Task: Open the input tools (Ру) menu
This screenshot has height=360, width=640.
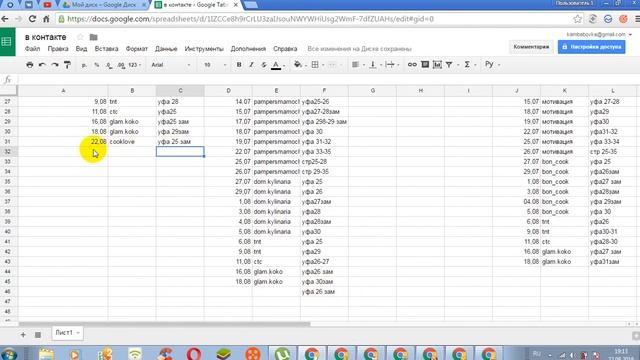Action: [x=491, y=64]
